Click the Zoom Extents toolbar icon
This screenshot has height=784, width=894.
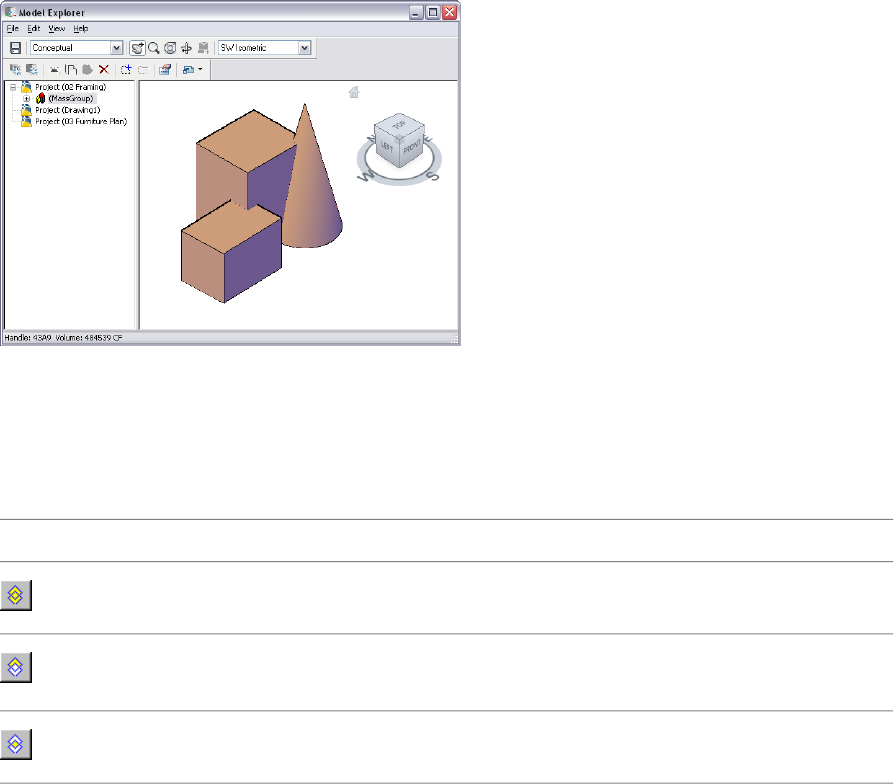click(170, 48)
